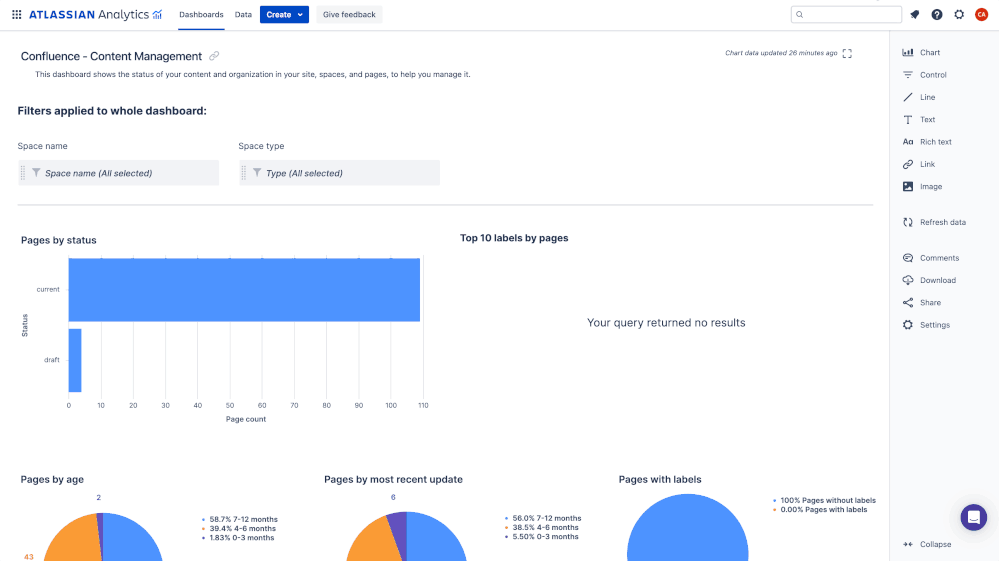Open the Space name filter dropdown
The height and width of the screenshot is (561, 999).
119,173
